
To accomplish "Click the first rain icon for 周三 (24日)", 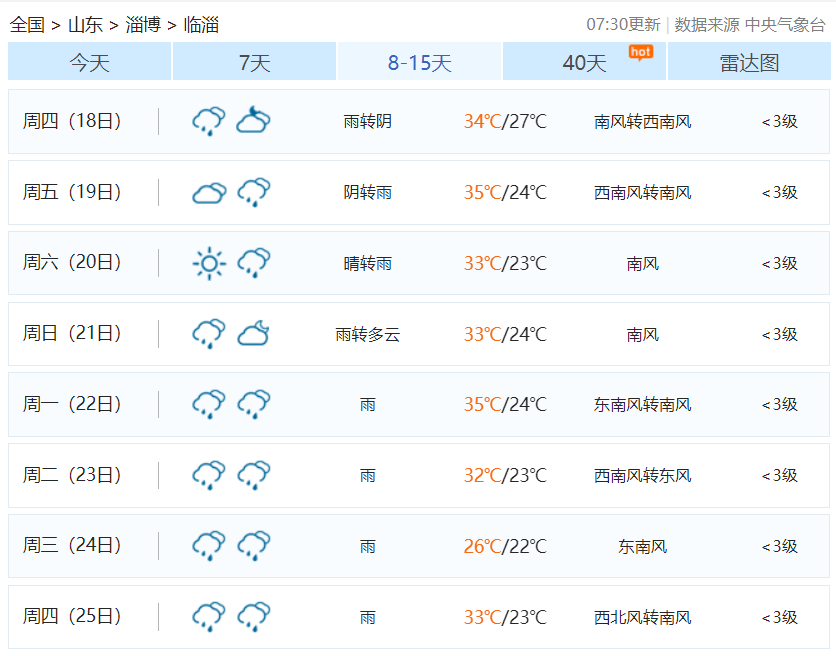I will click(x=208, y=546).
